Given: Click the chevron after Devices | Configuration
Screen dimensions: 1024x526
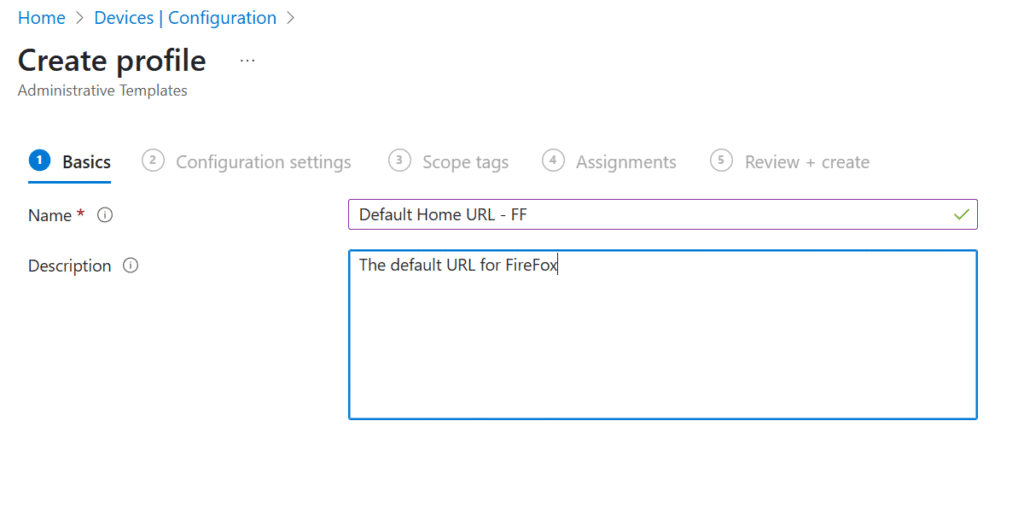Looking at the screenshot, I should point(291,18).
